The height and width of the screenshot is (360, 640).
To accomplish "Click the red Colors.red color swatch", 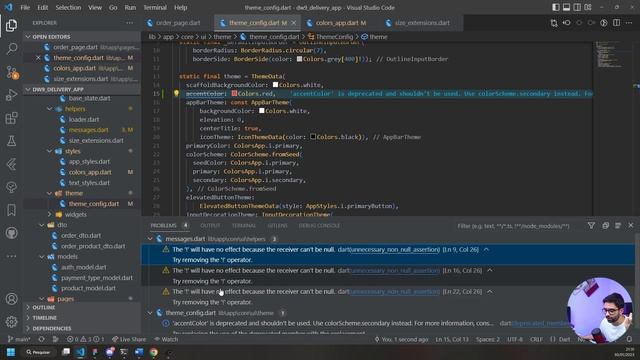I will pyautogui.click(x=234, y=93).
